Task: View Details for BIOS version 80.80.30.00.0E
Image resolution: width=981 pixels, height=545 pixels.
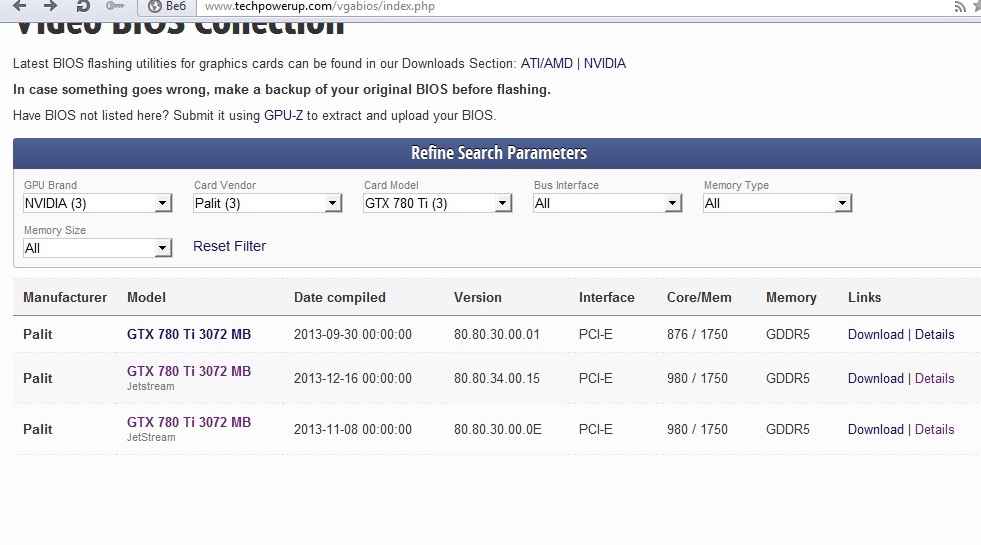Action: [x=935, y=429]
